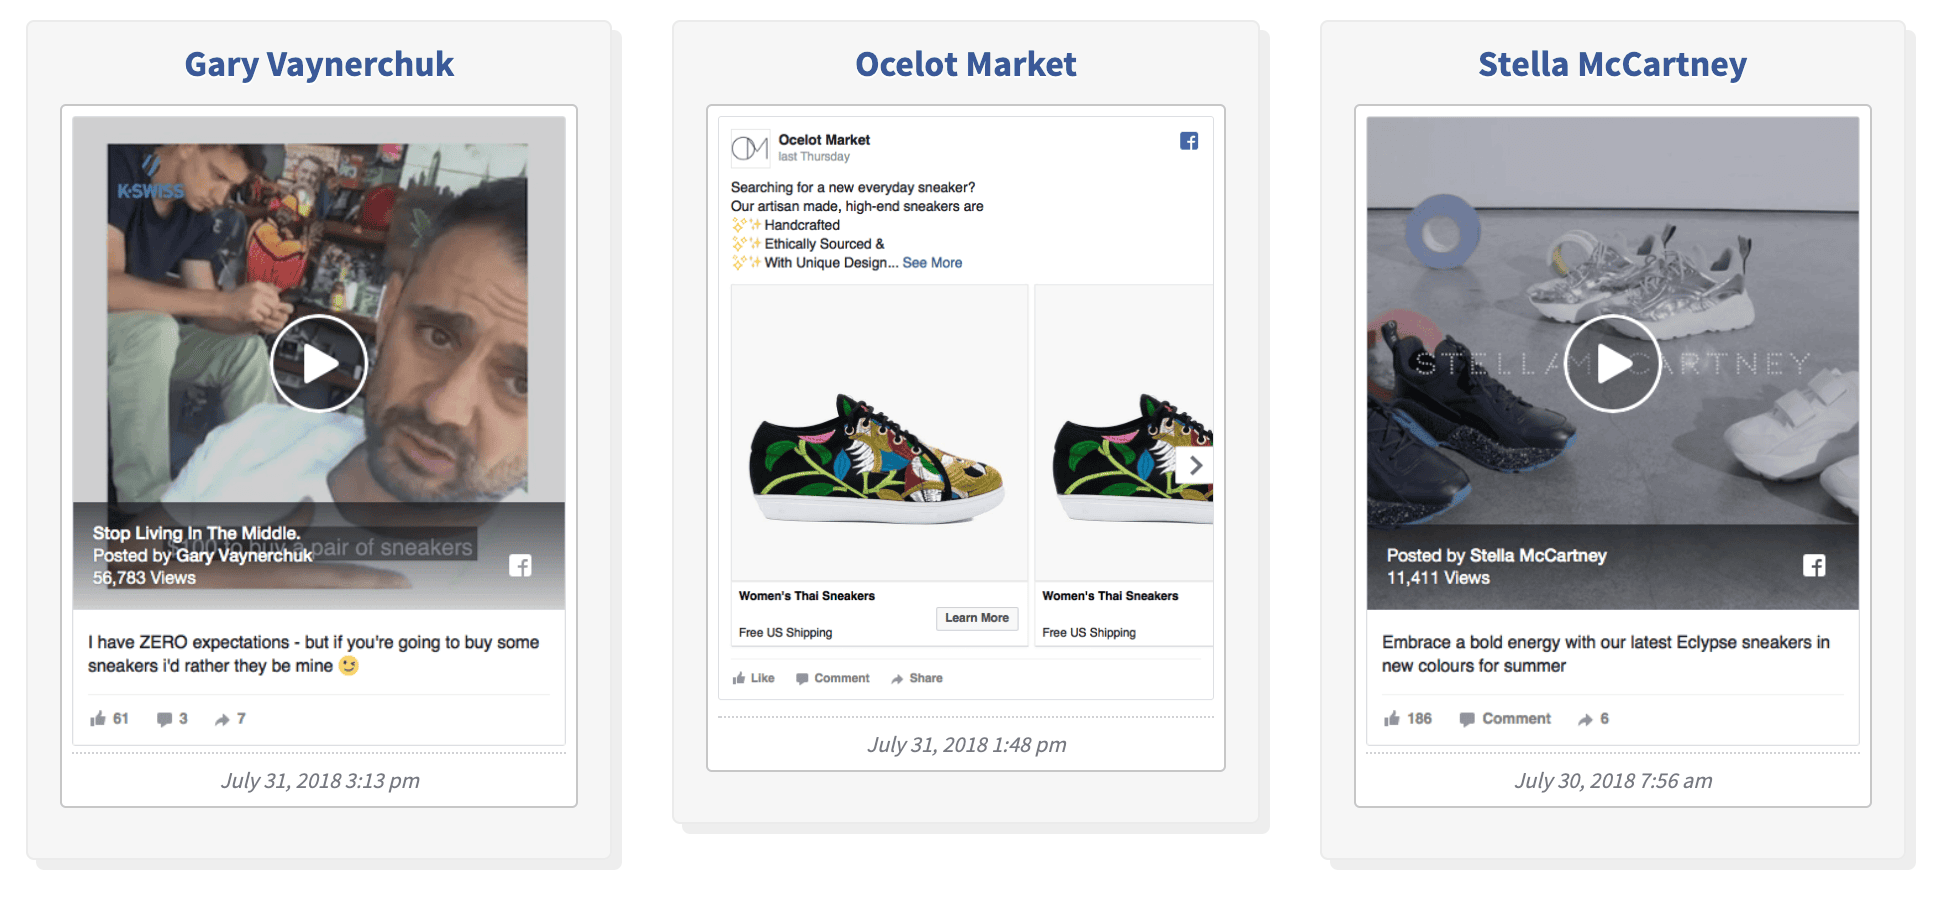Click thumbs-up icon with 61 likes

click(98, 719)
